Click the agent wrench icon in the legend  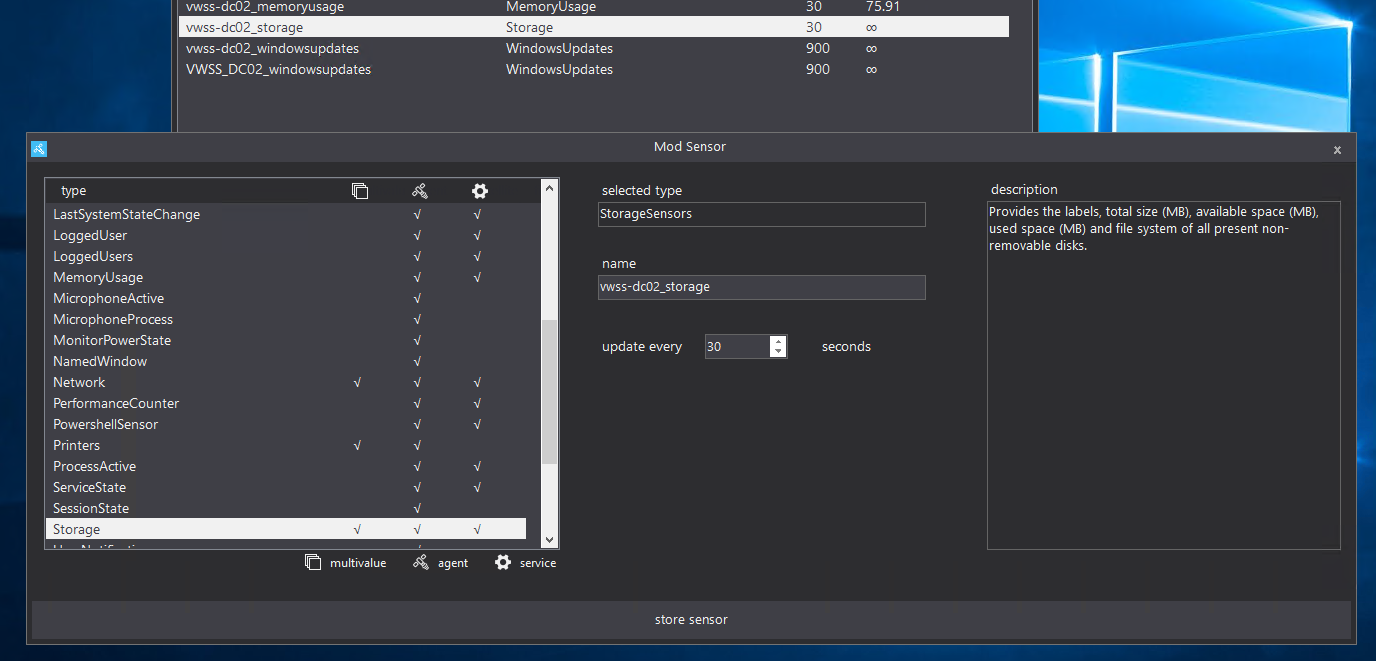coord(421,562)
